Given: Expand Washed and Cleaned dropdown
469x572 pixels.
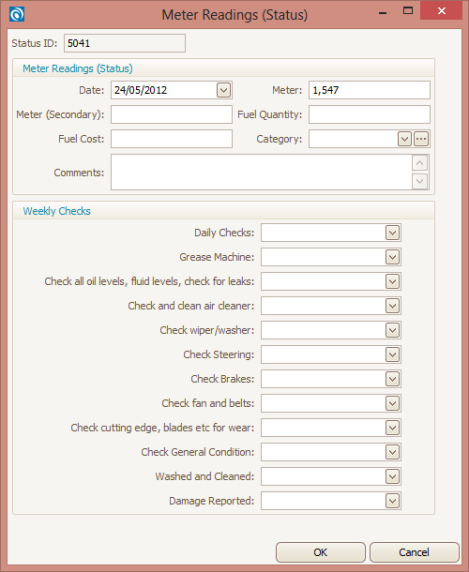Looking at the screenshot, I should pyautogui.click(x=392, y=476).
